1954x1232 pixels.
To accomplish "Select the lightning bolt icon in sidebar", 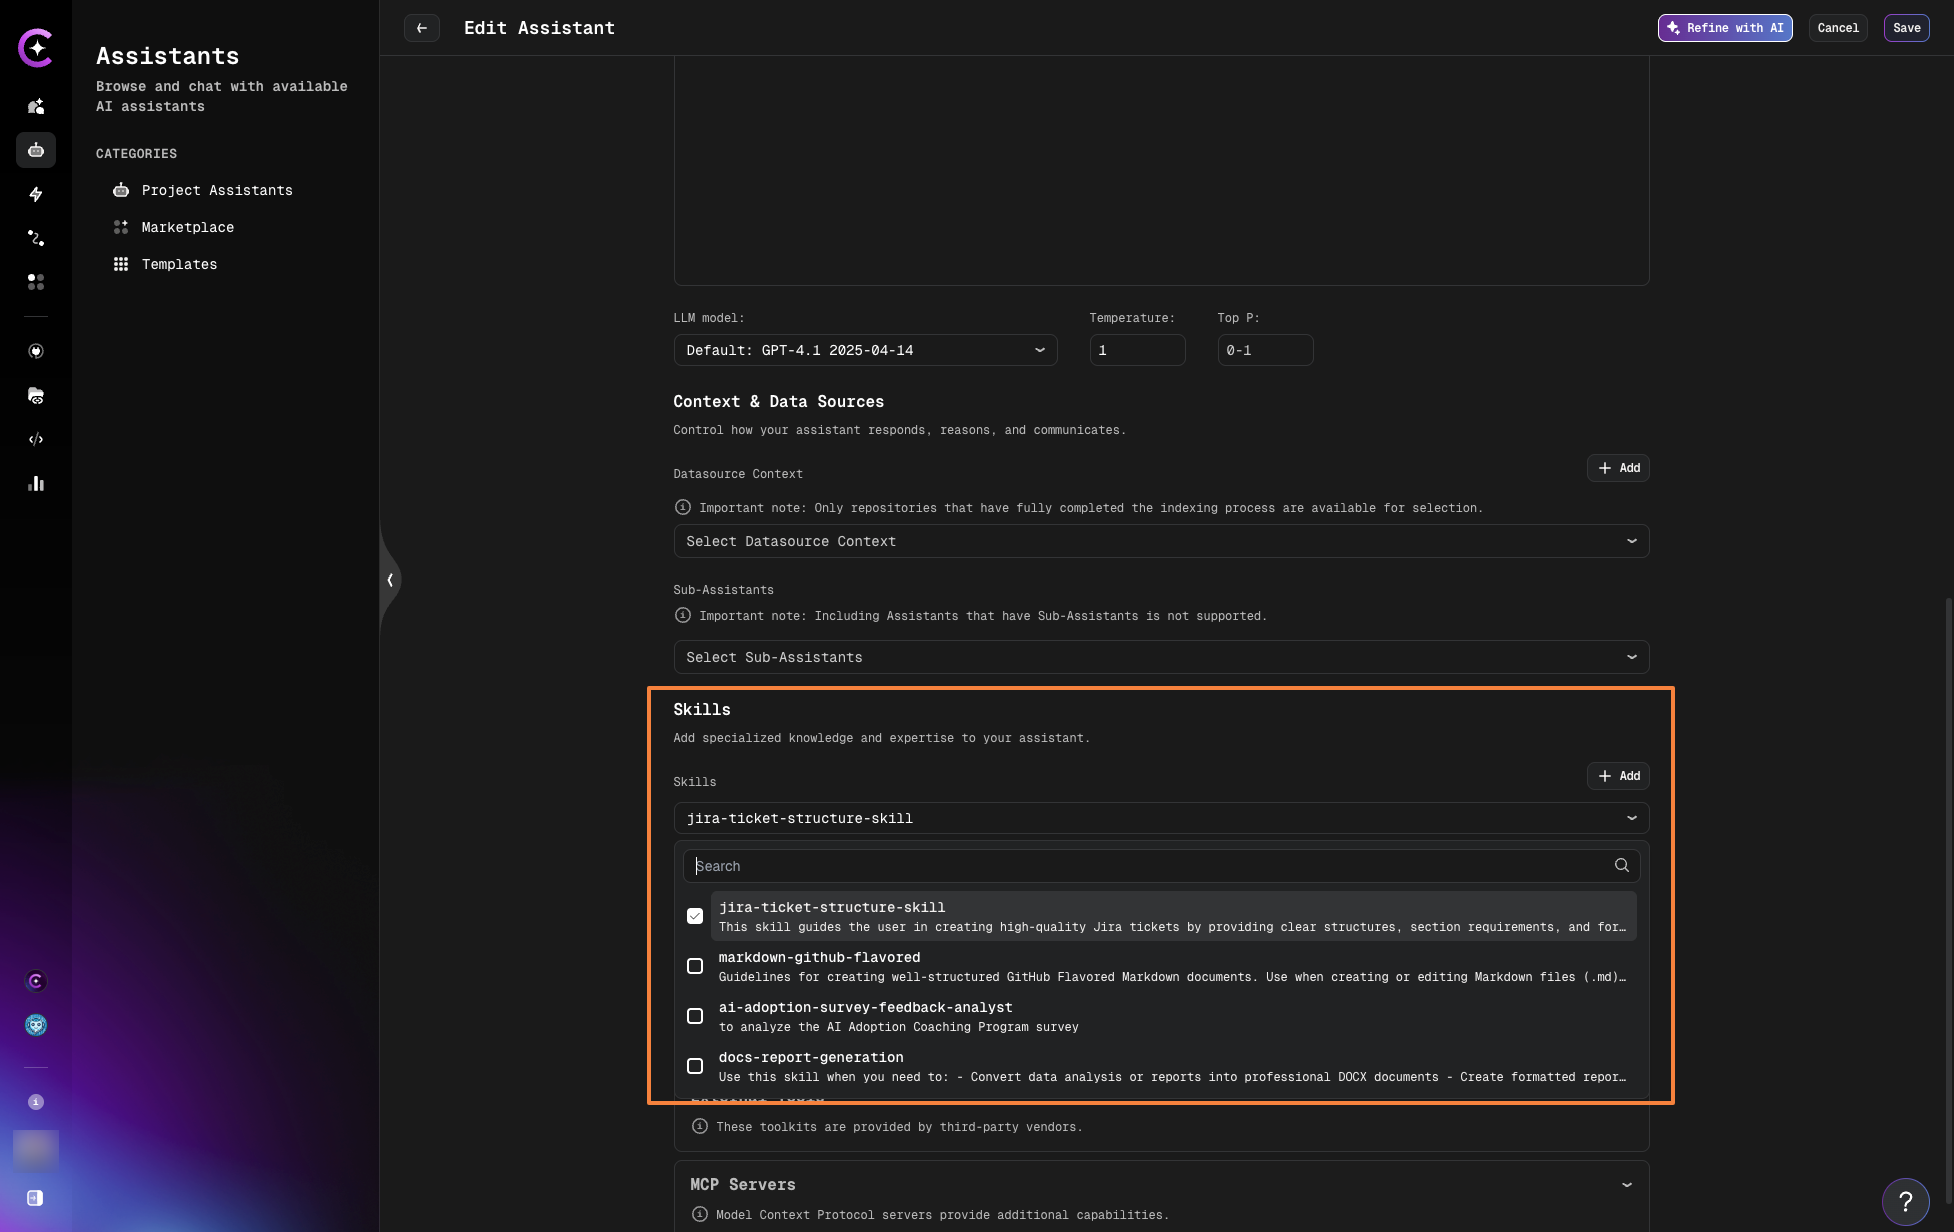I will click(x=36, y=194).
